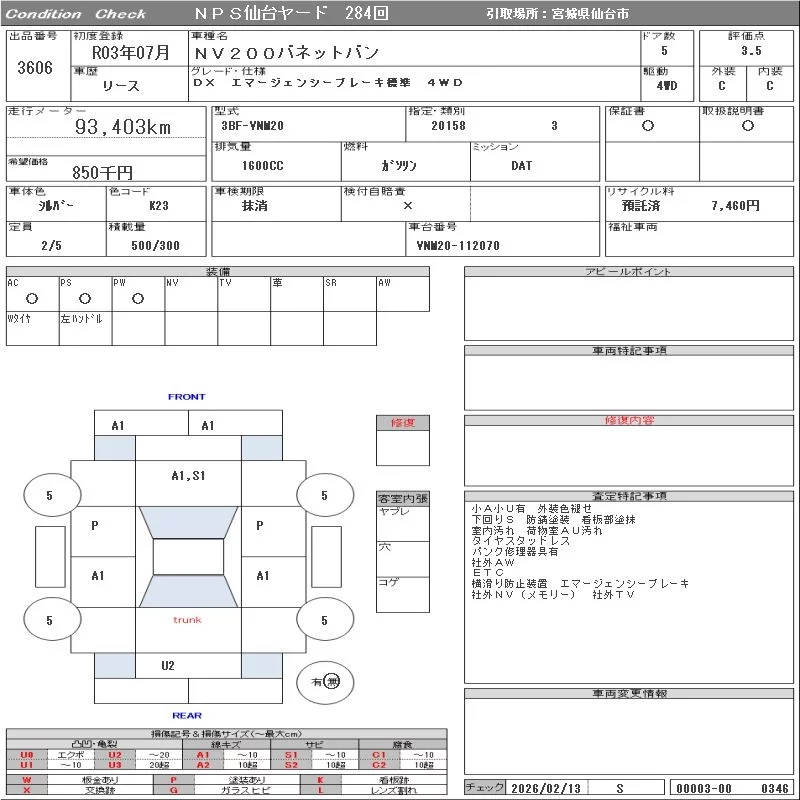This screenshot has height=800, width=800.
Task: Click the front-left tire circle marked 5
Action: coord(49,495)
